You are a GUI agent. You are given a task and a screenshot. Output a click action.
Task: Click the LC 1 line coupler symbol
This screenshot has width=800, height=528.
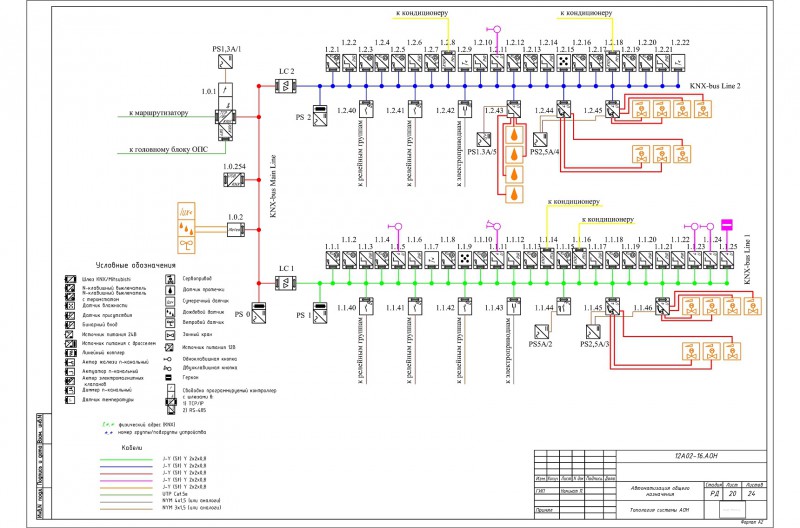tap(285, 283)
